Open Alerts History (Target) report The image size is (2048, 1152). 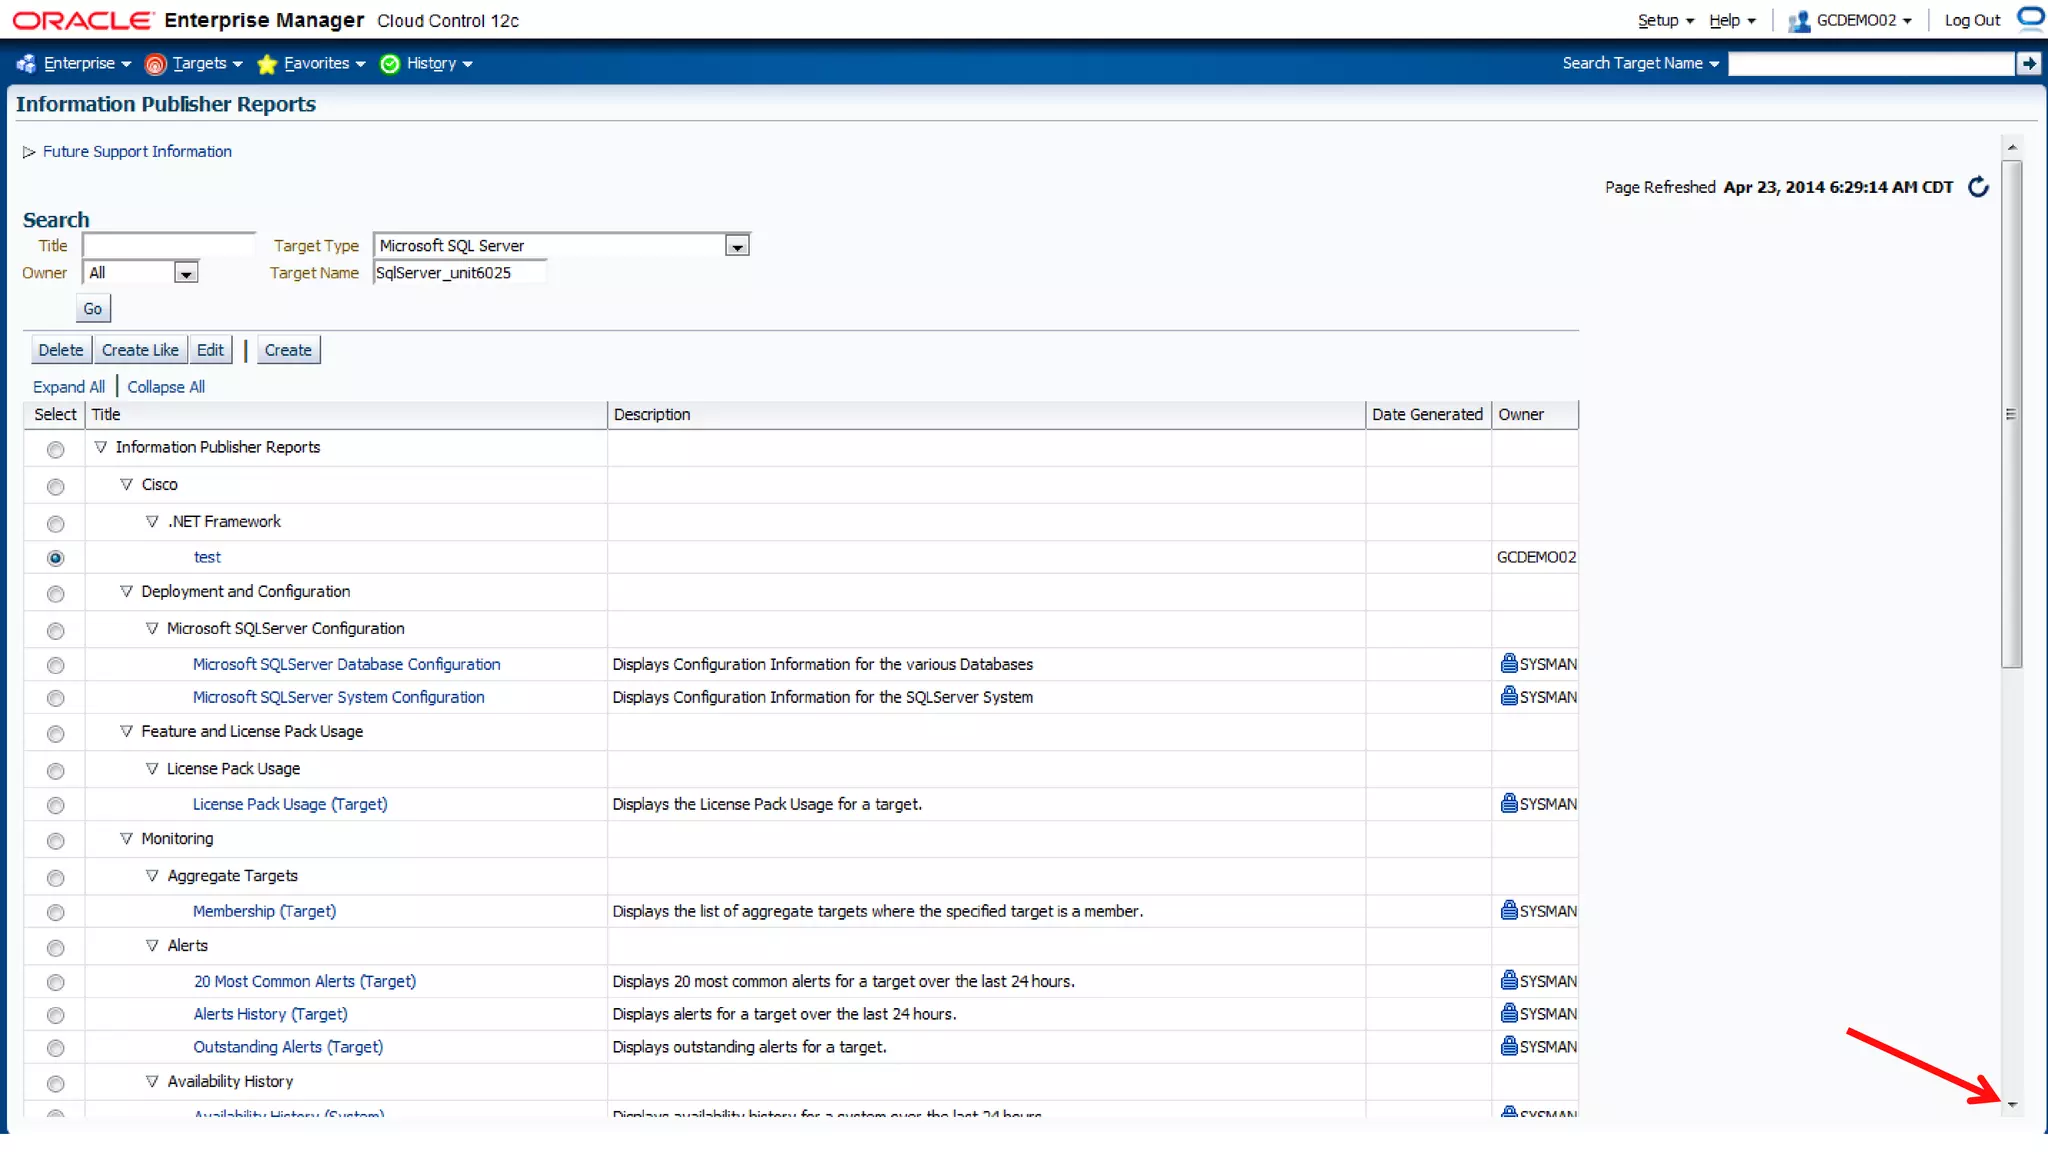[x=271, y=1014]
